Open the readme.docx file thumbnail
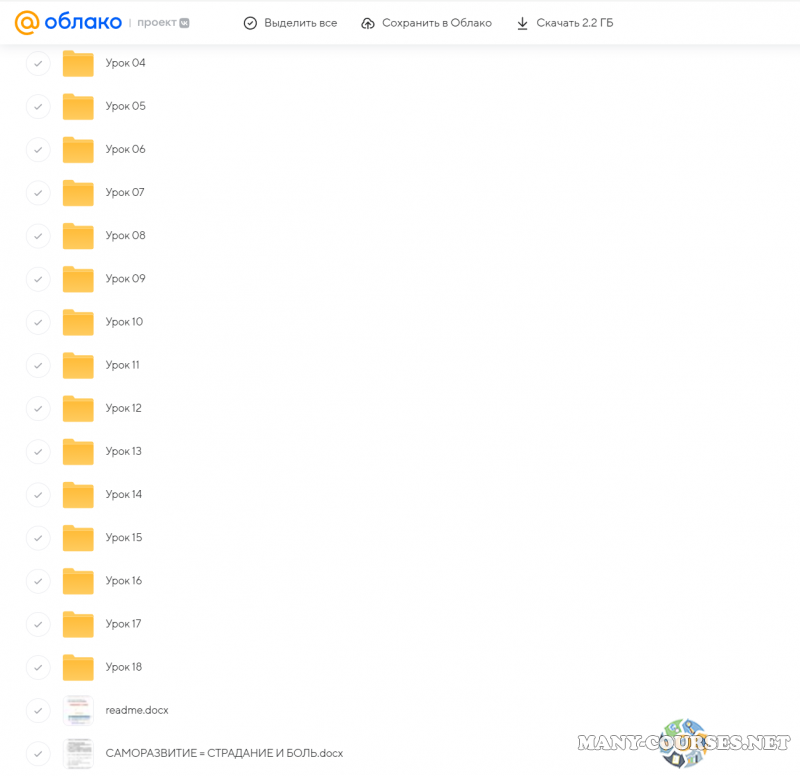 (78, 711)
